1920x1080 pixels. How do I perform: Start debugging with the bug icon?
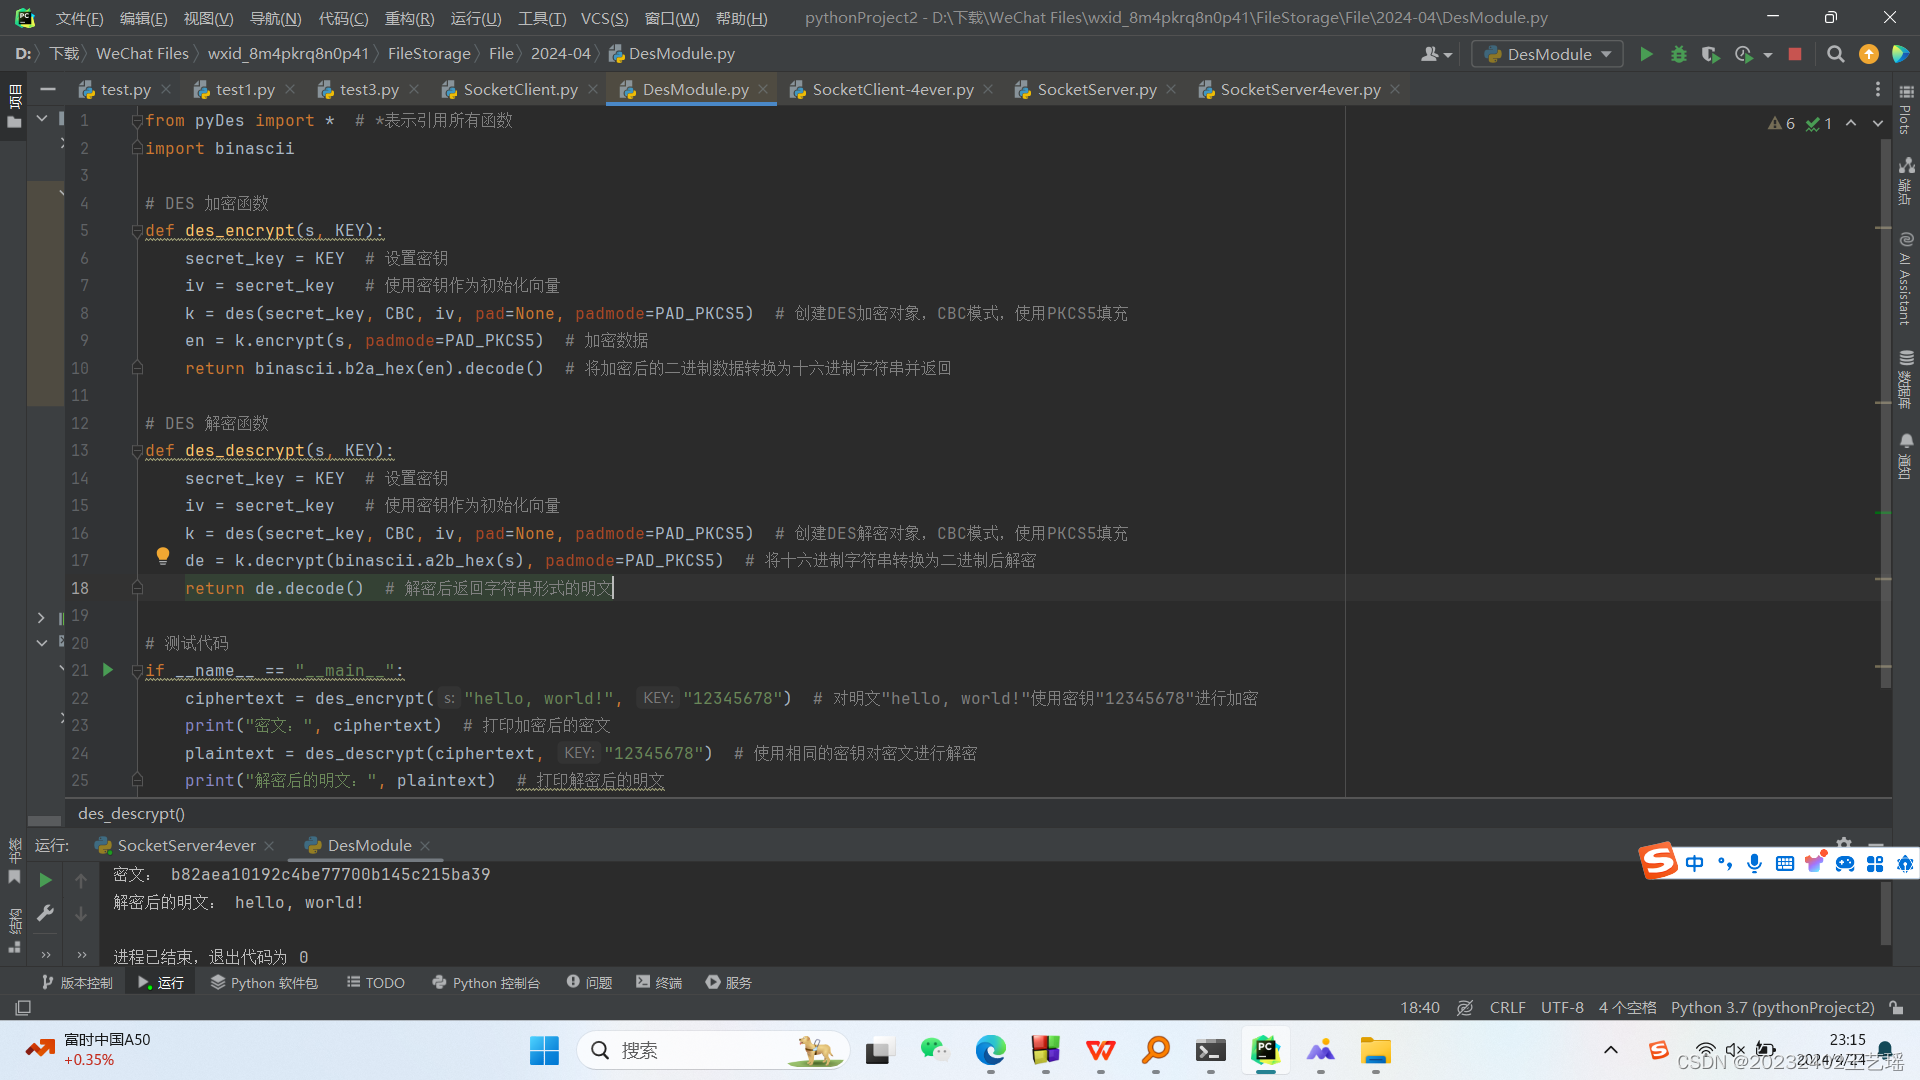coord(1679,54)
